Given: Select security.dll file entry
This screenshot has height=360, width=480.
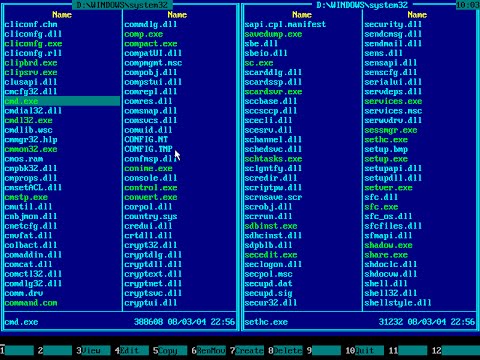Looking at the screenshot, I should pos(393,24).
